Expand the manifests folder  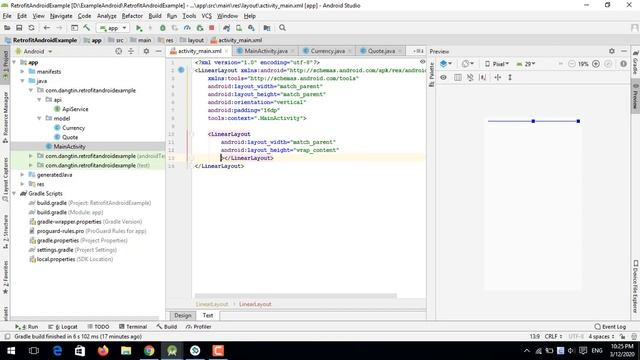[22, 71]
